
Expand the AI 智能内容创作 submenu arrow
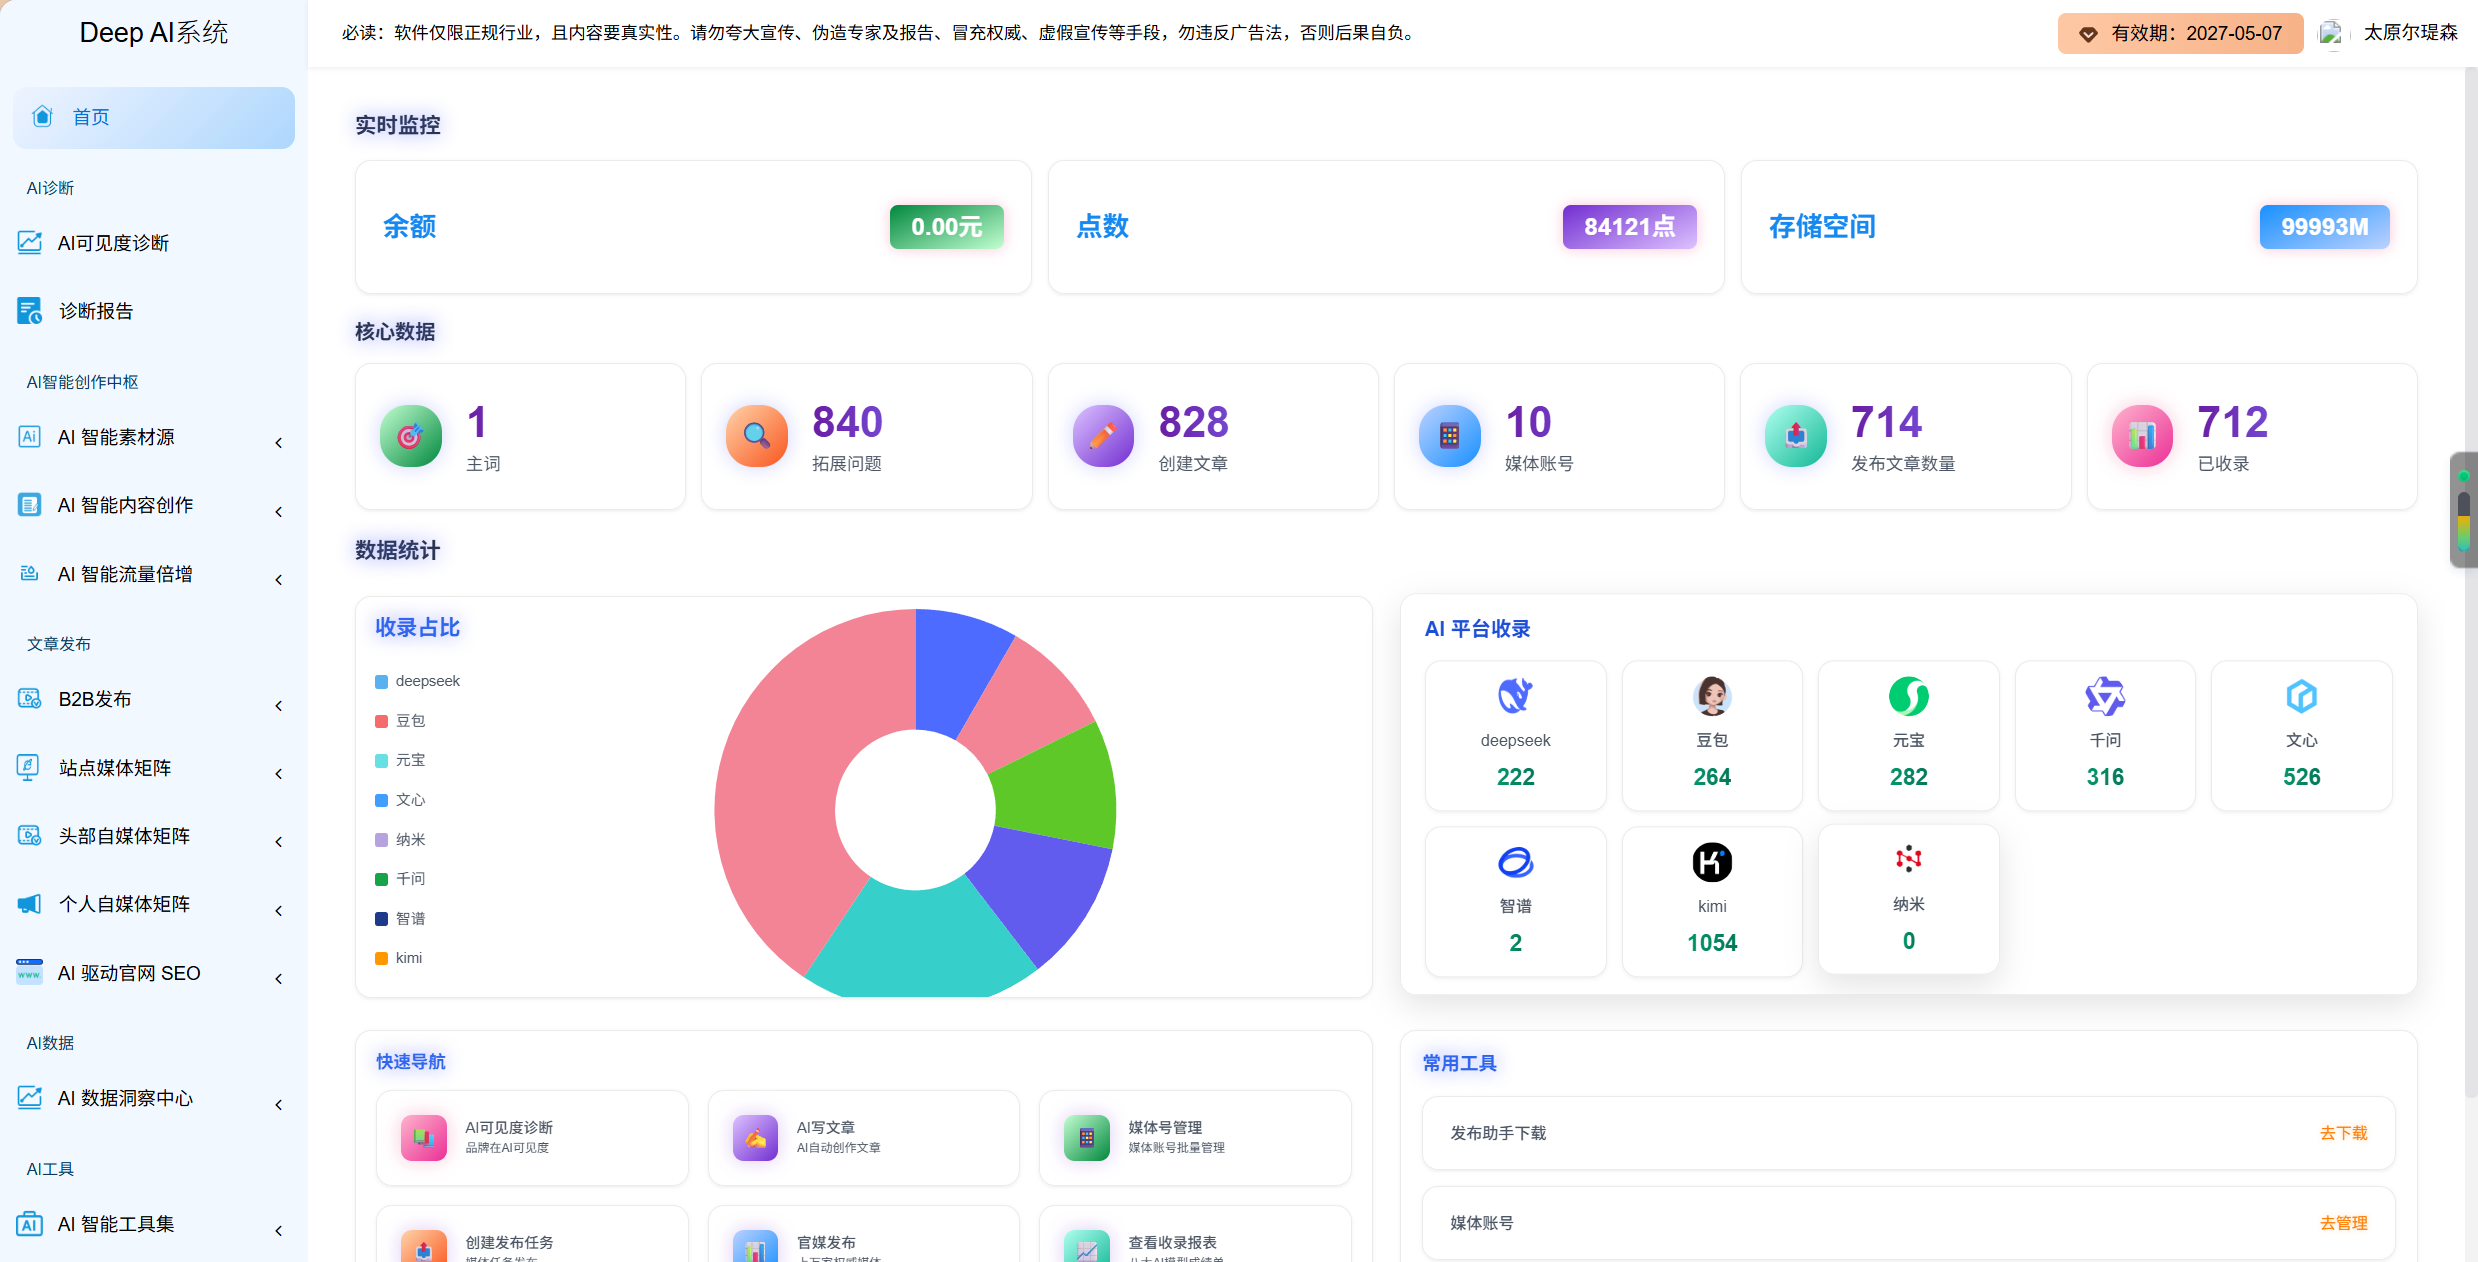point(279,511)
